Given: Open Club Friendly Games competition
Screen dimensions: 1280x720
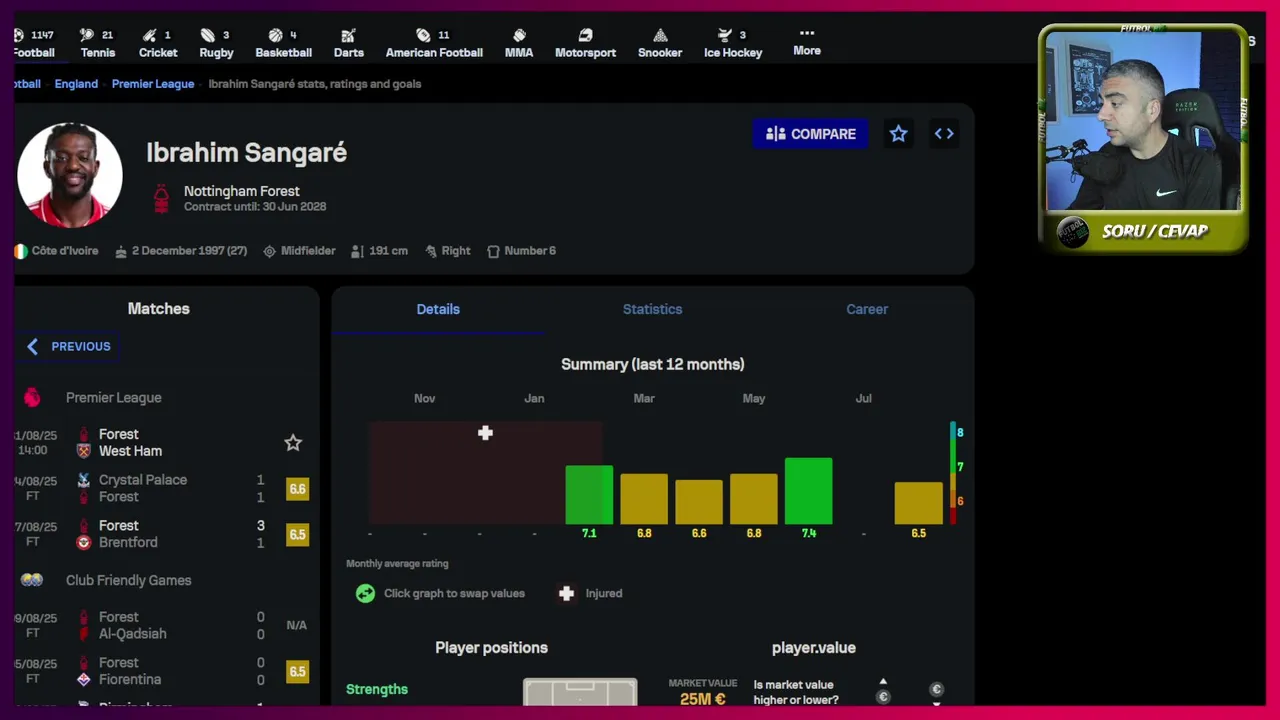Looking at the screenshot, I should coord(129,580).
